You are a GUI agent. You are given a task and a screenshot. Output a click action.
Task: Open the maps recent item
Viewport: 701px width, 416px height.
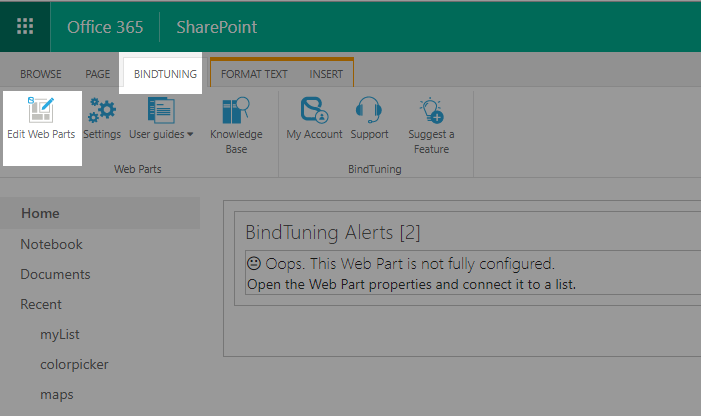[57, 395]
